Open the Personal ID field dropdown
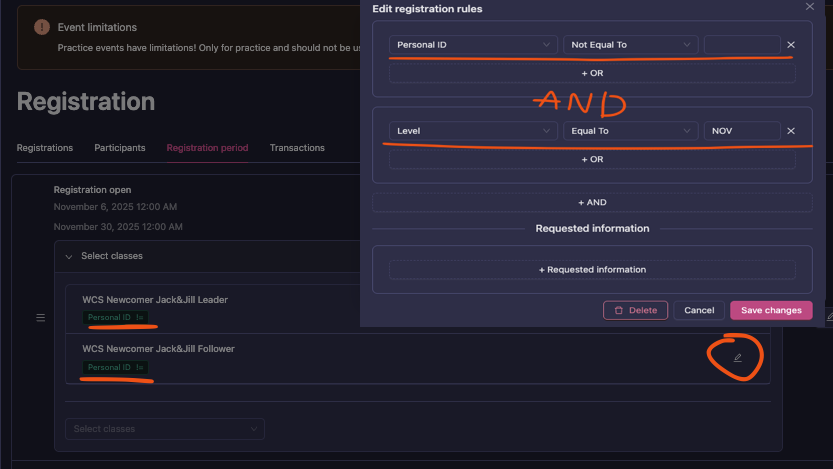Screen dimensions: 833x469 [473, 45]
